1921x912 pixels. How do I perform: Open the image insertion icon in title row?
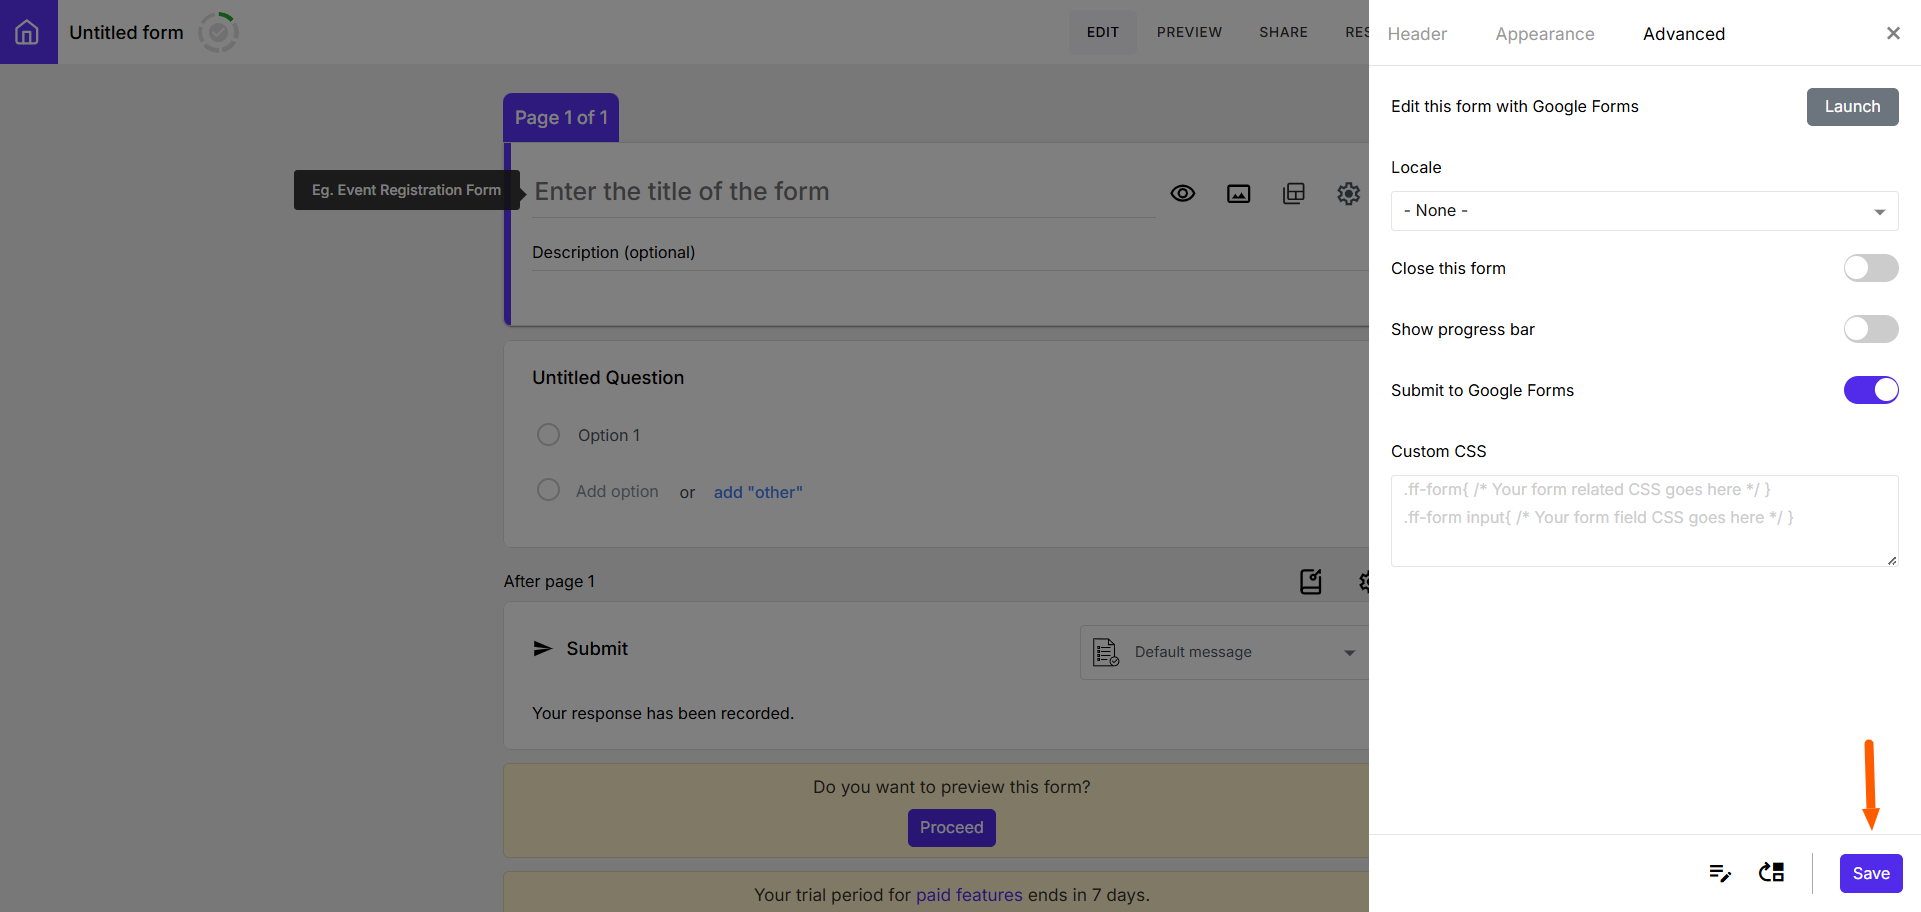point(1238,193)
